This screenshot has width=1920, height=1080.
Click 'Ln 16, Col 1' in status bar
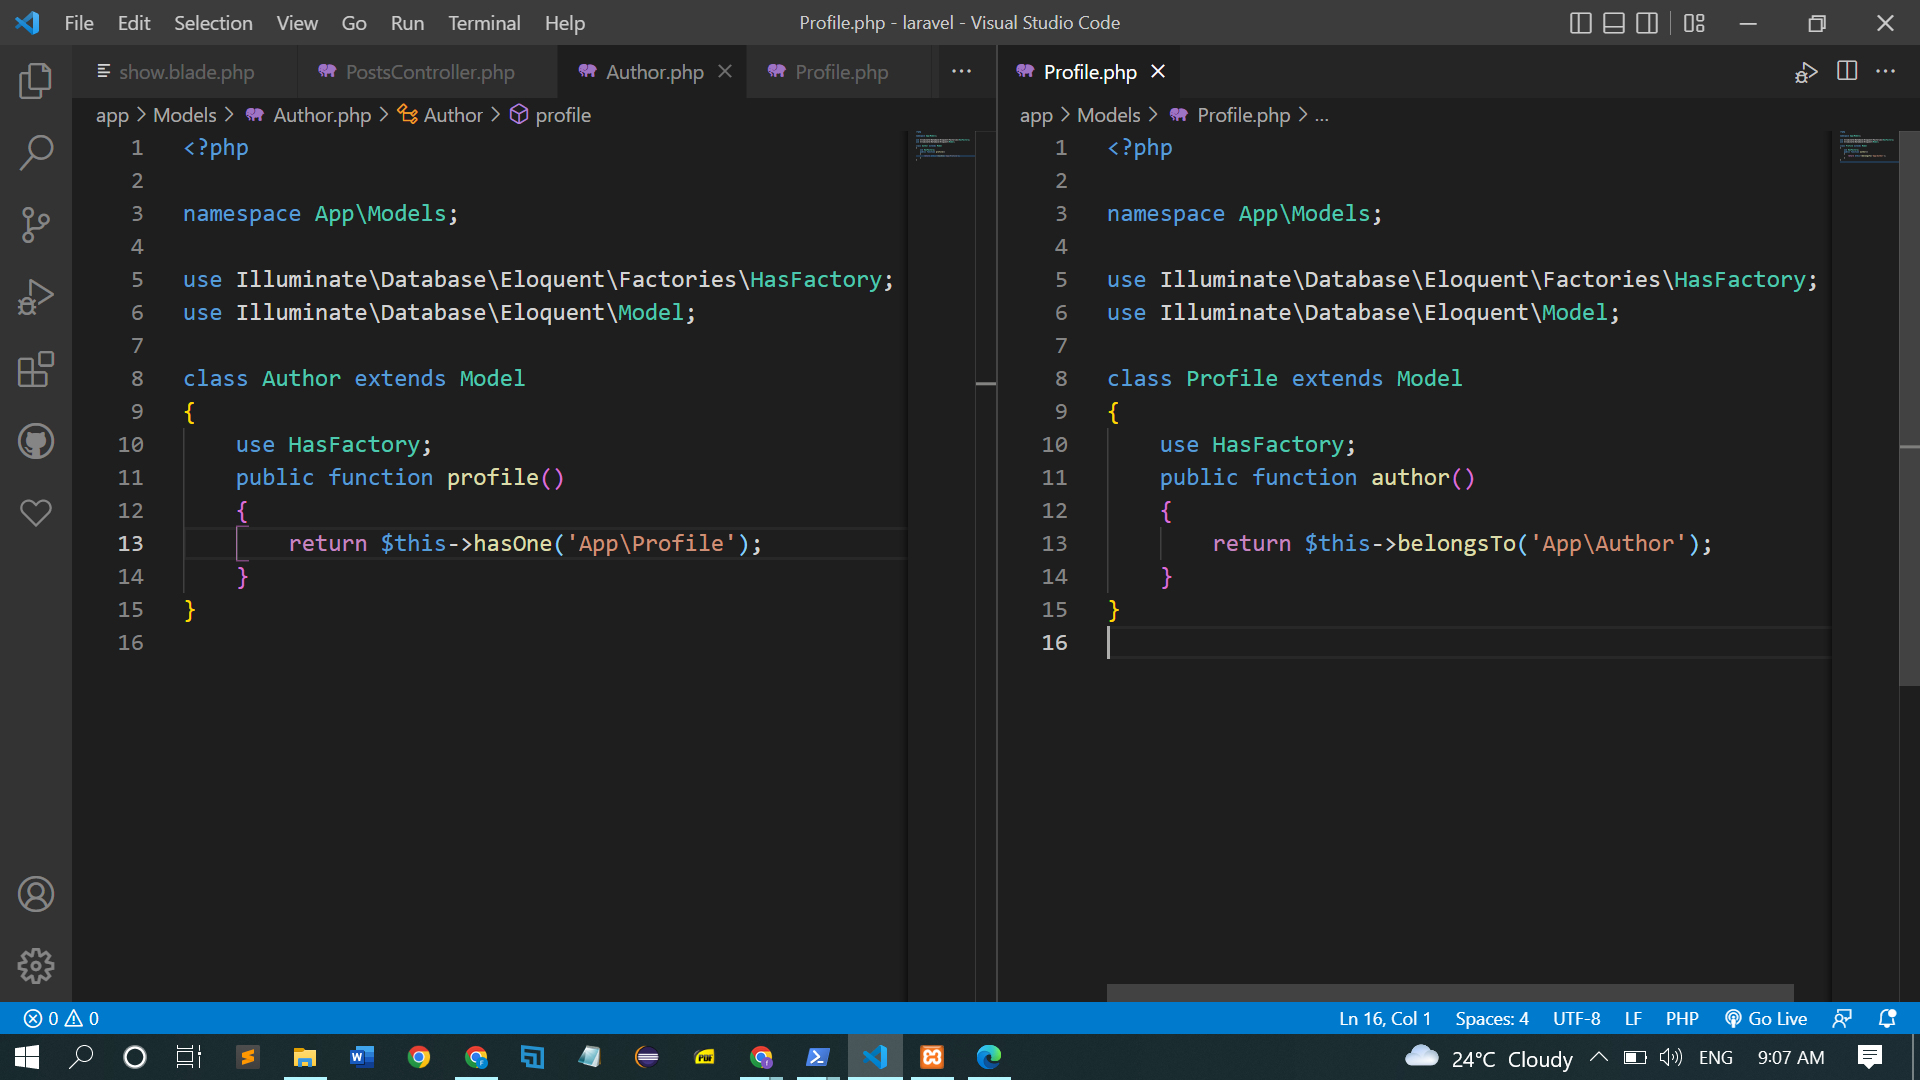point(1385,1018)
